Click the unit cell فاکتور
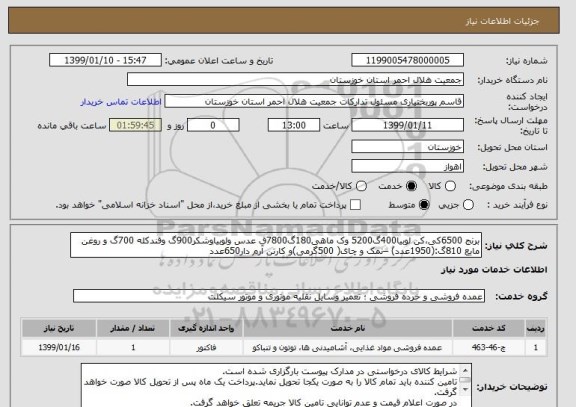This screenshot has height=407, width=576. [206, 347]
